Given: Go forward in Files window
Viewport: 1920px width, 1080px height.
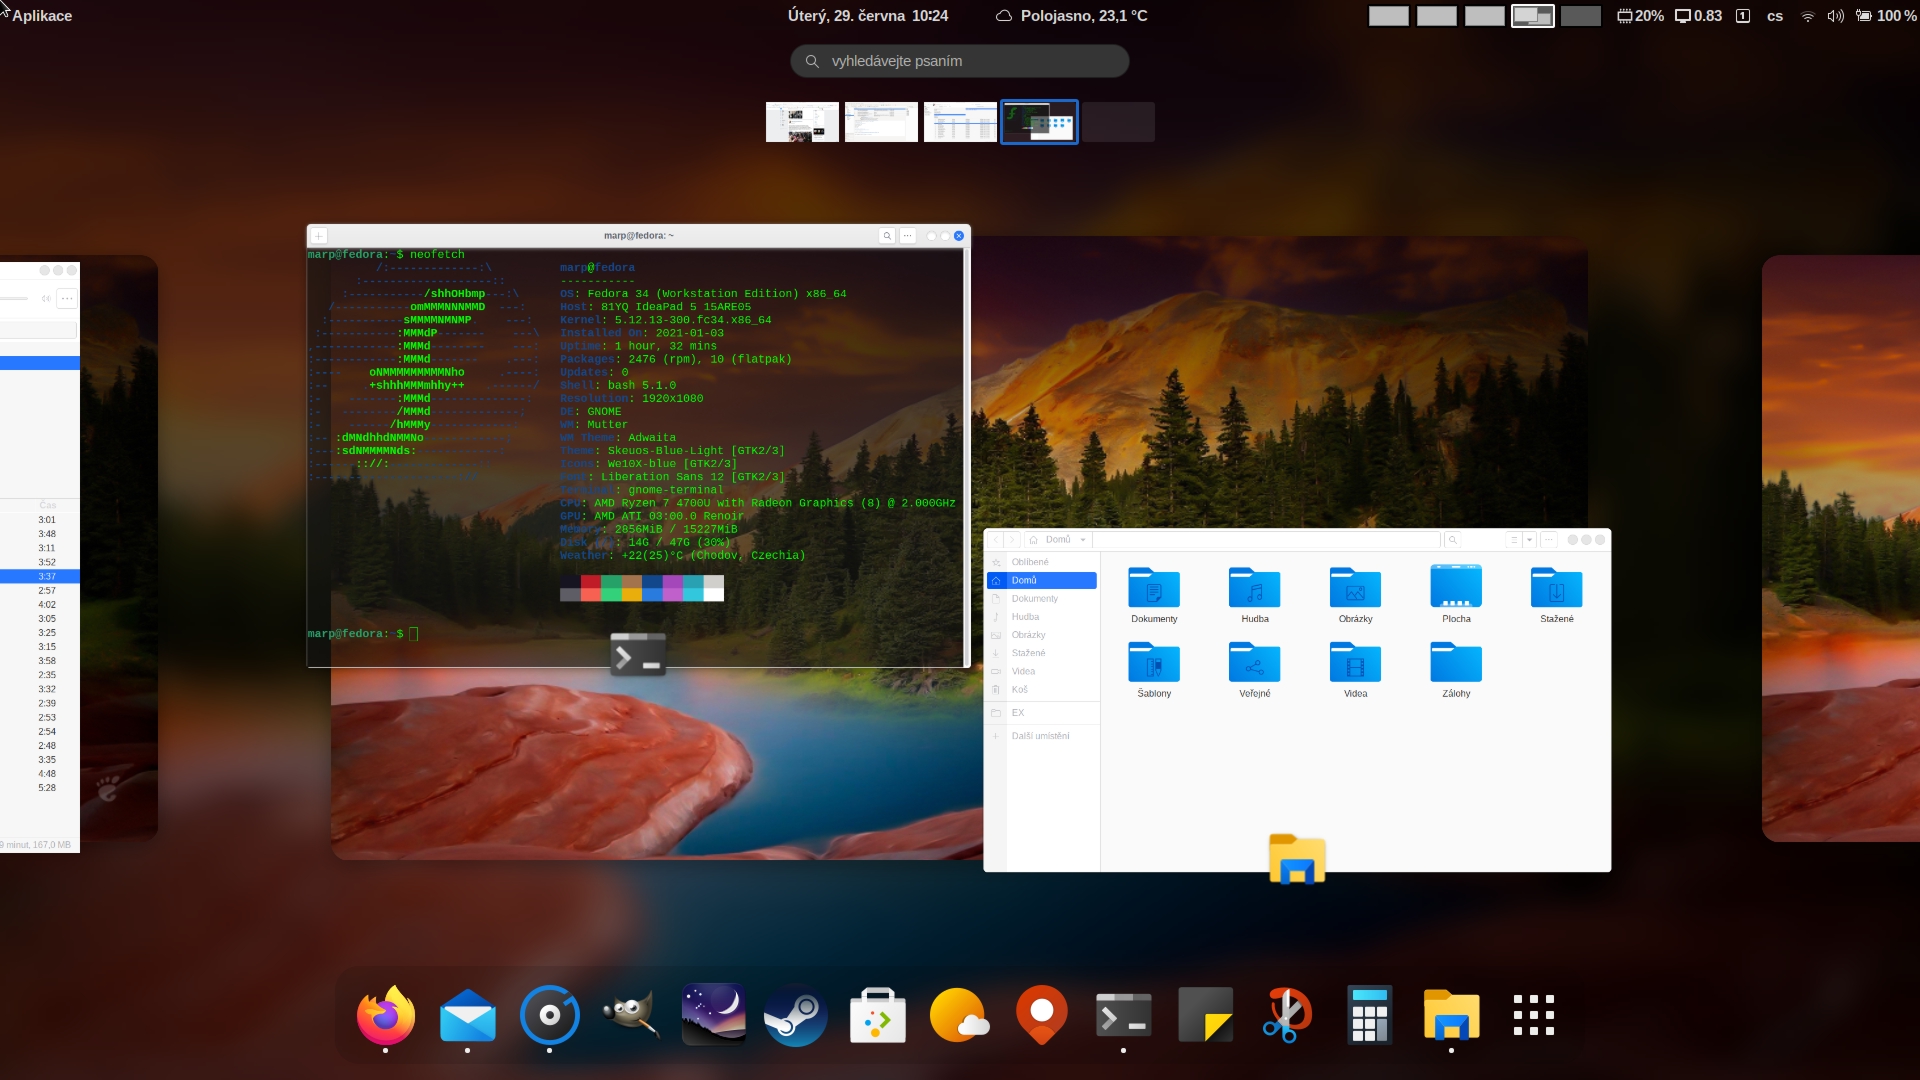Looking at the screenshot, I should [1012, 540].
